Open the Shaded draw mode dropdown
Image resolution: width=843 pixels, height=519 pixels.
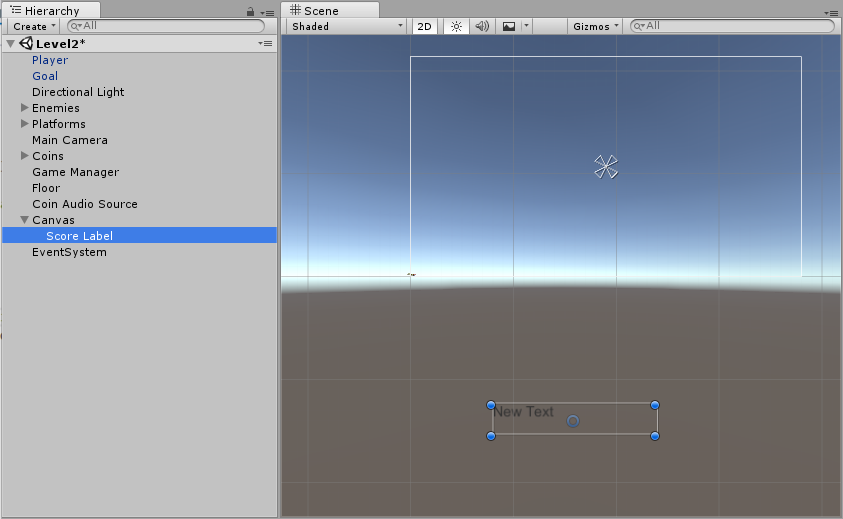point(346,26)
